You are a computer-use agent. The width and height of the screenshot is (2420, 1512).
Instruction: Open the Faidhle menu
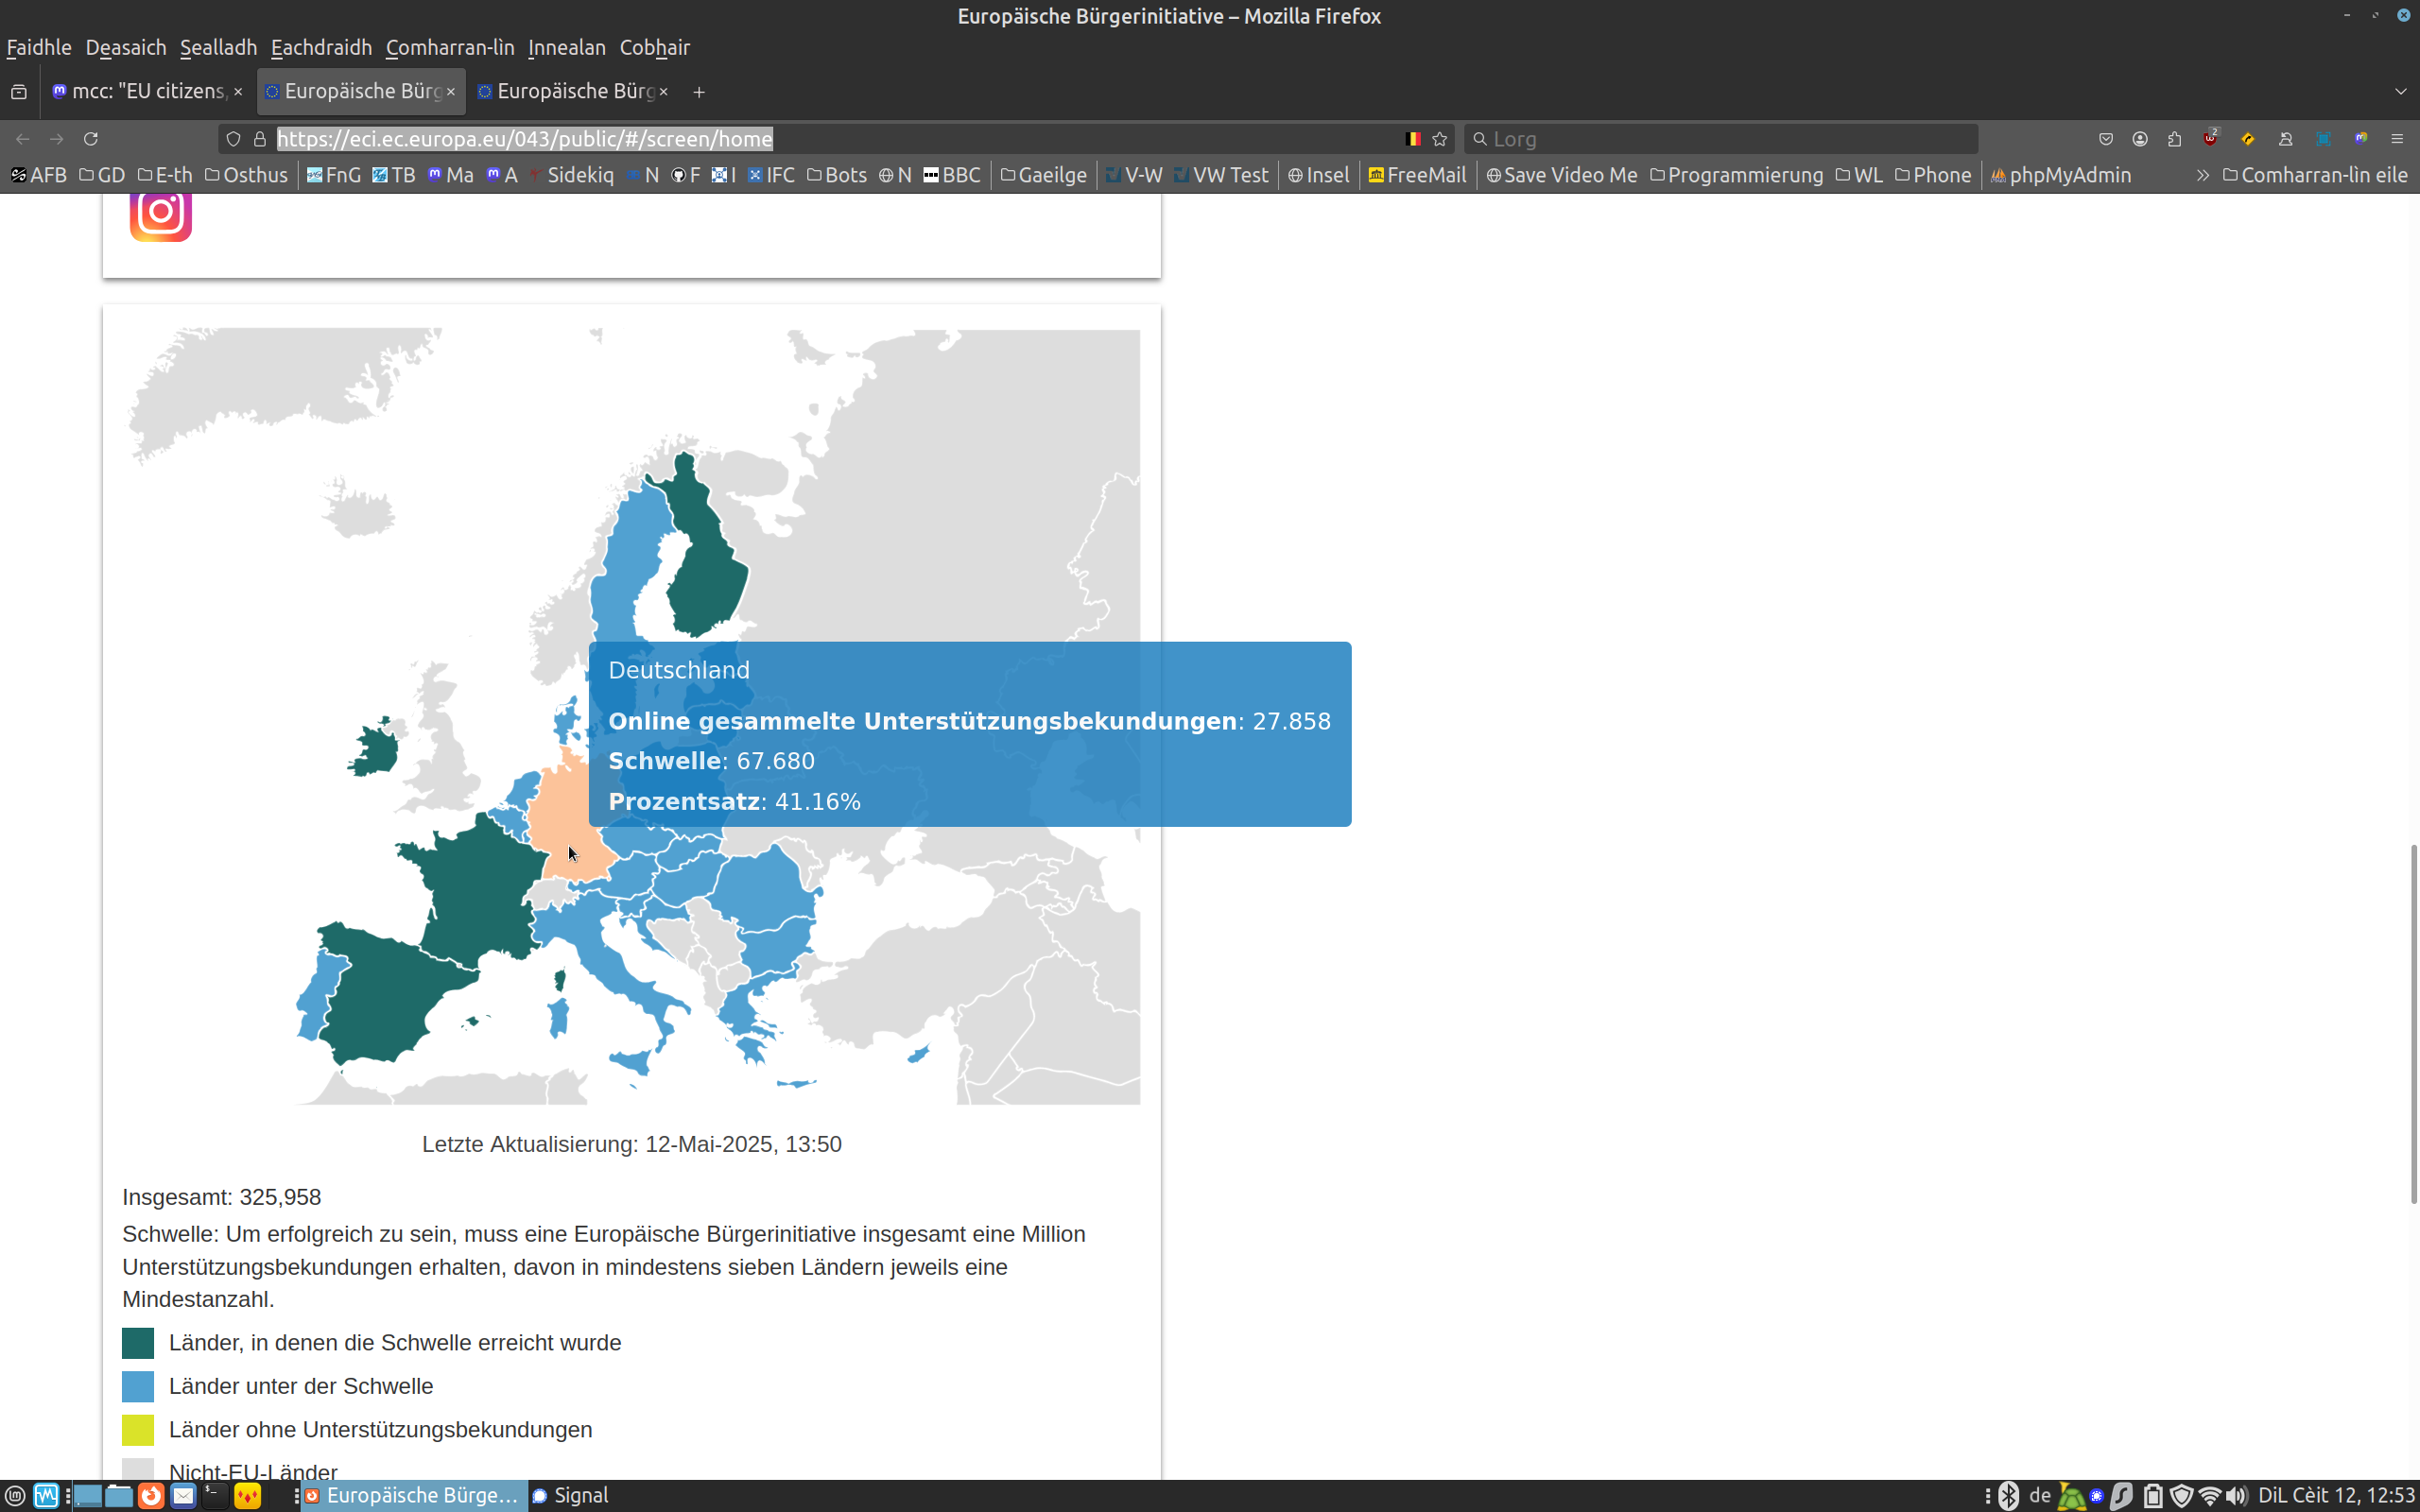(x=39, y=47)
